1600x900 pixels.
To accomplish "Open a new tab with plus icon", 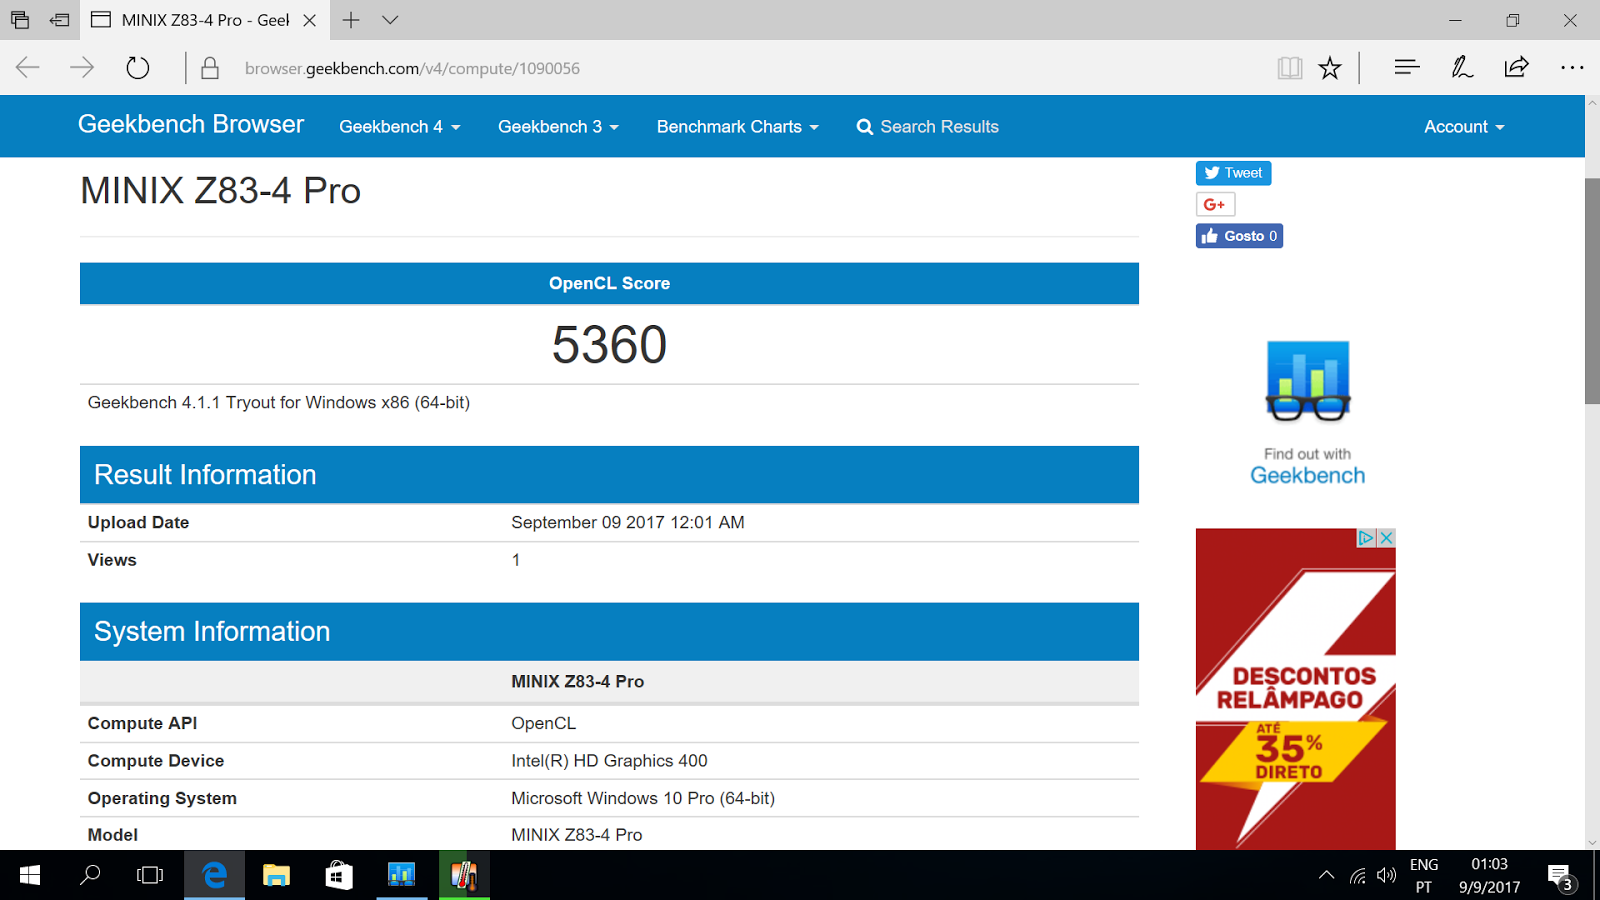I will coord(351,20).
